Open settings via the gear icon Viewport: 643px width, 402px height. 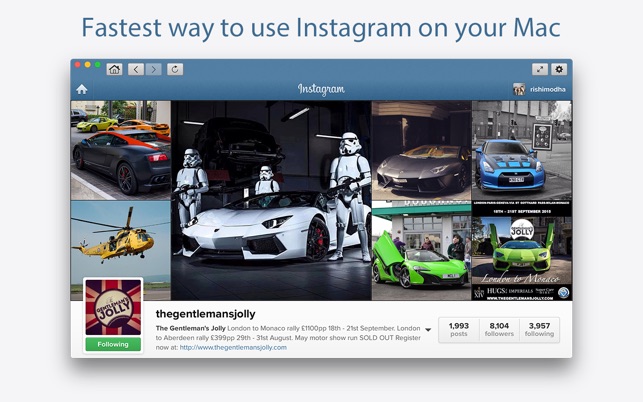pos(559,69)
